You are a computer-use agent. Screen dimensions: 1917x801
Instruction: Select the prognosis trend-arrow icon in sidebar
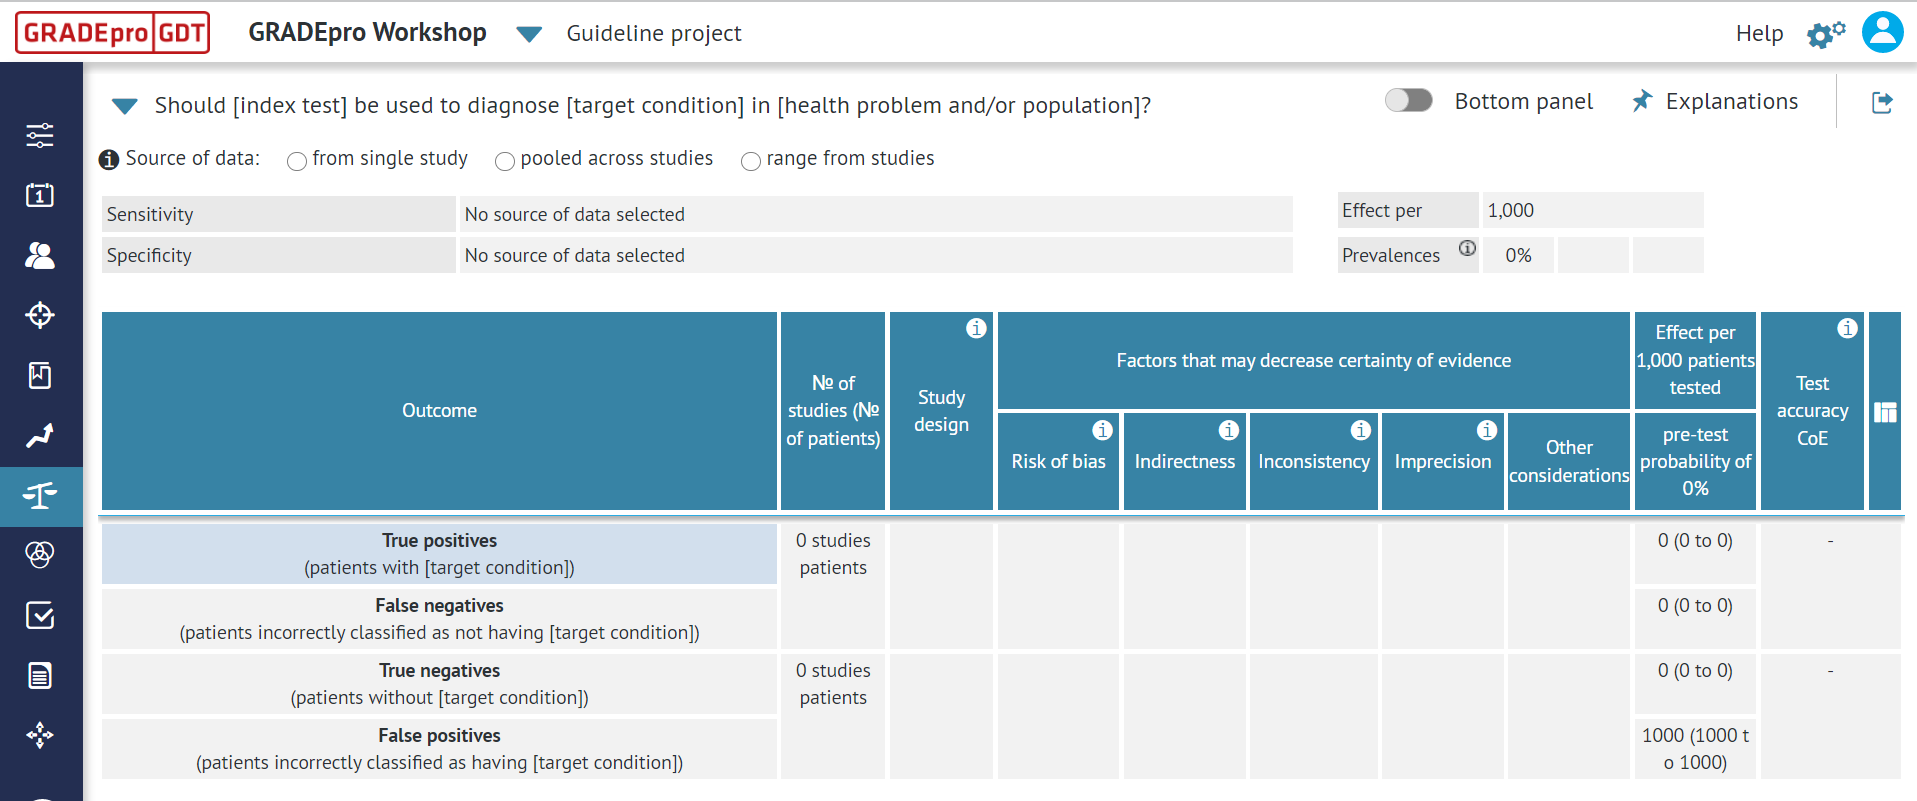[40, 436]
